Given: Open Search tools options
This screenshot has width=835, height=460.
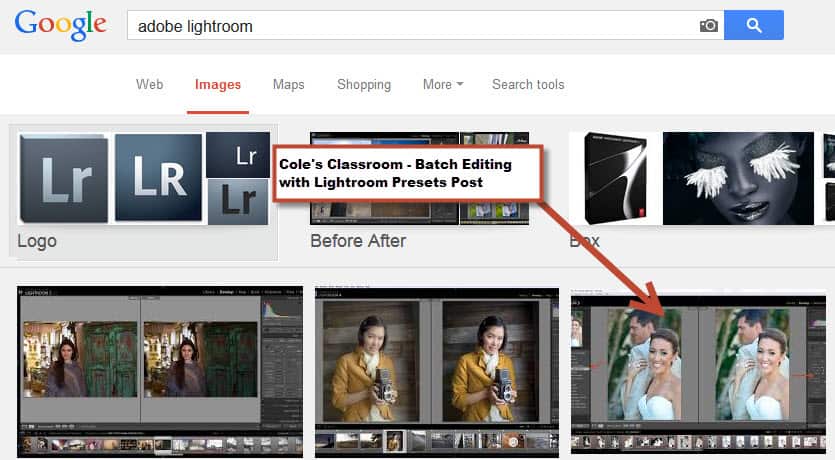Looking at the screenshot, I should coord(528,85).
